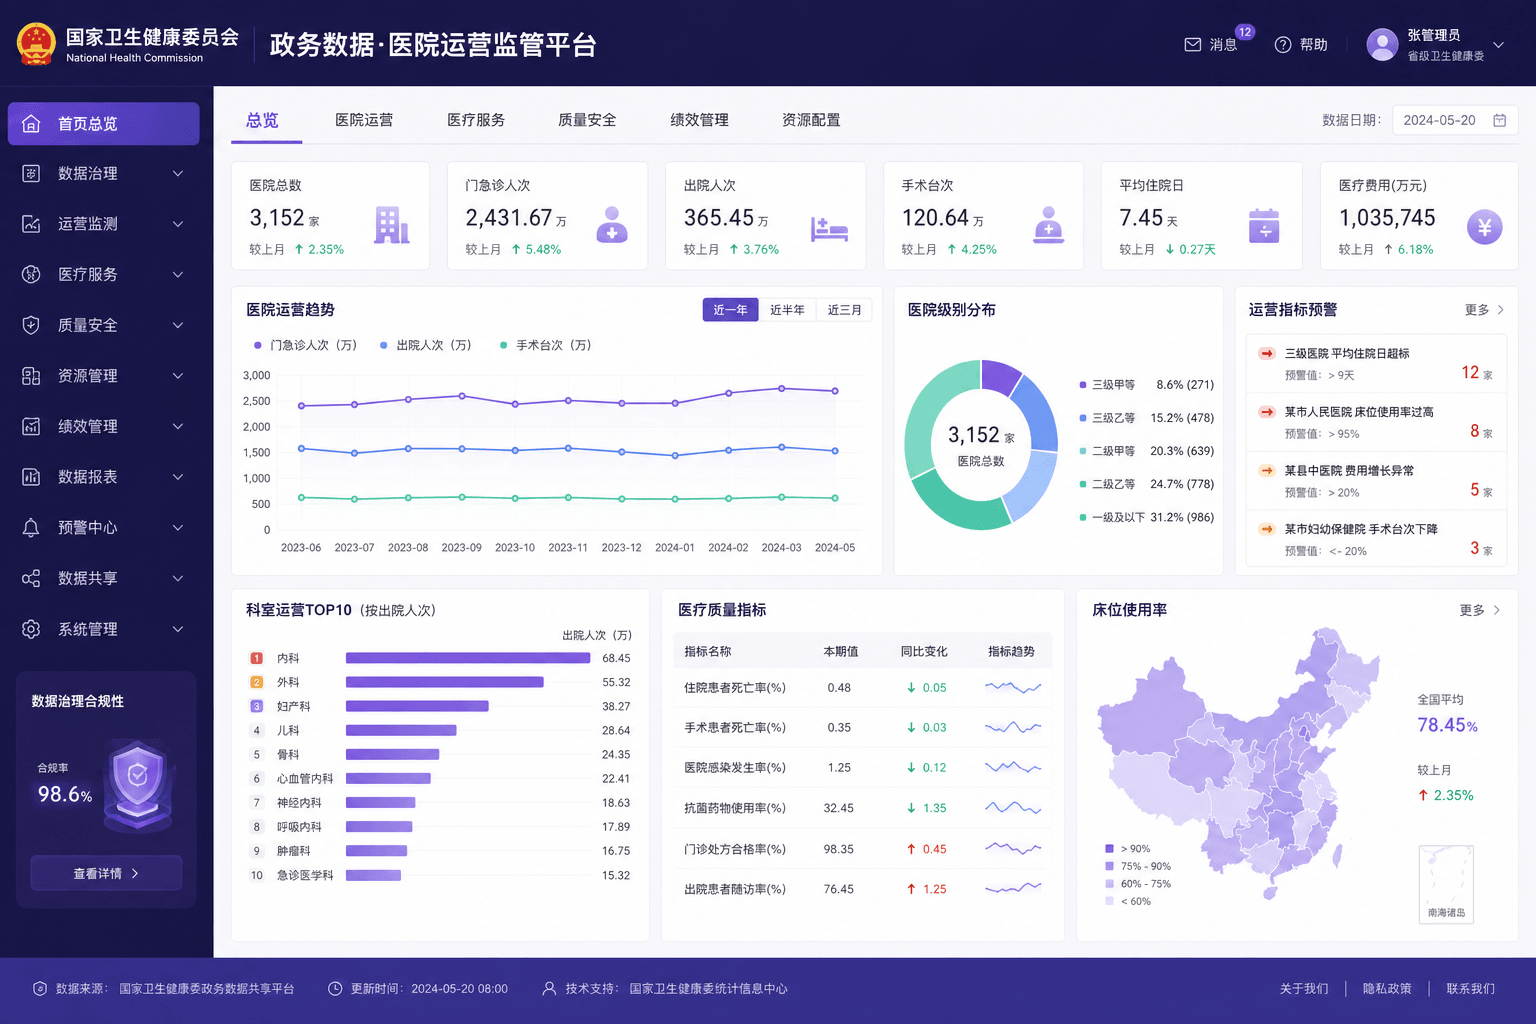Click the 出院人次 bed icon
The width and height of the screenshot is (1536, 1024).
click(829, 229)
